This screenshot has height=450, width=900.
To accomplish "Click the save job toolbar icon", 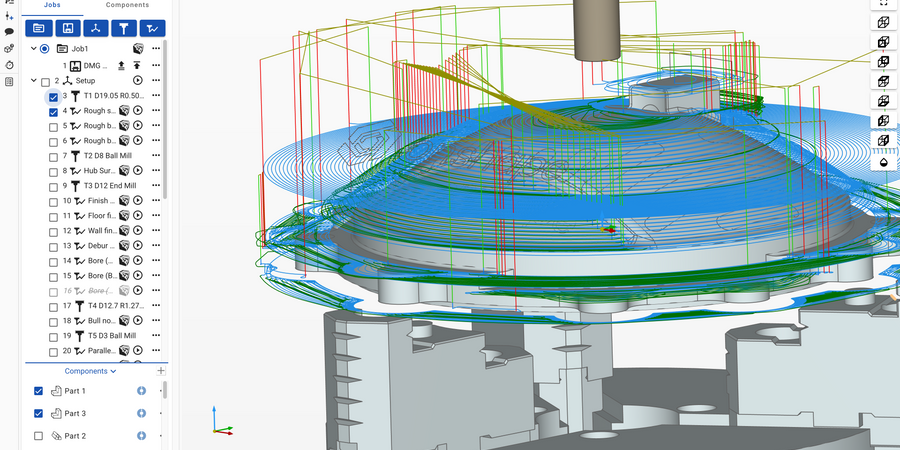I will (68, 28).
